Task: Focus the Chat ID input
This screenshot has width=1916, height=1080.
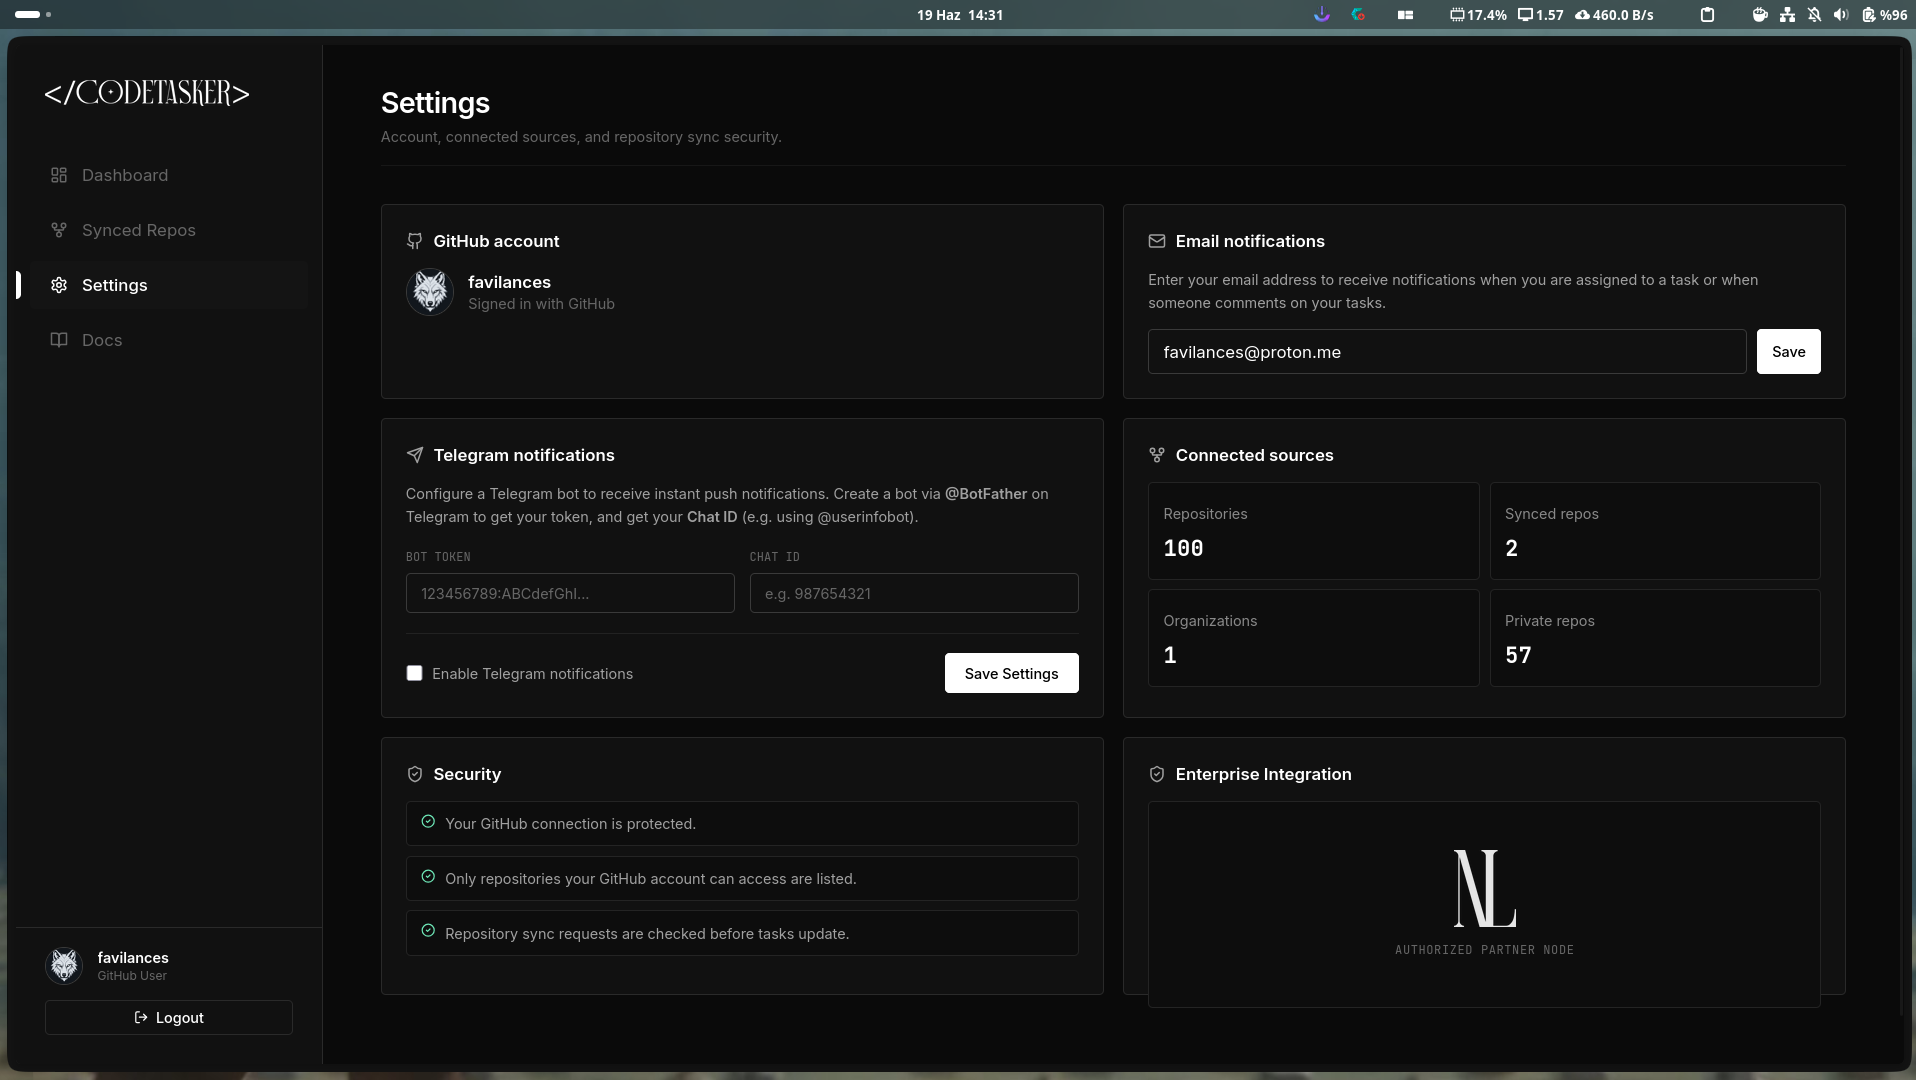Action: [x=914, y=593]
